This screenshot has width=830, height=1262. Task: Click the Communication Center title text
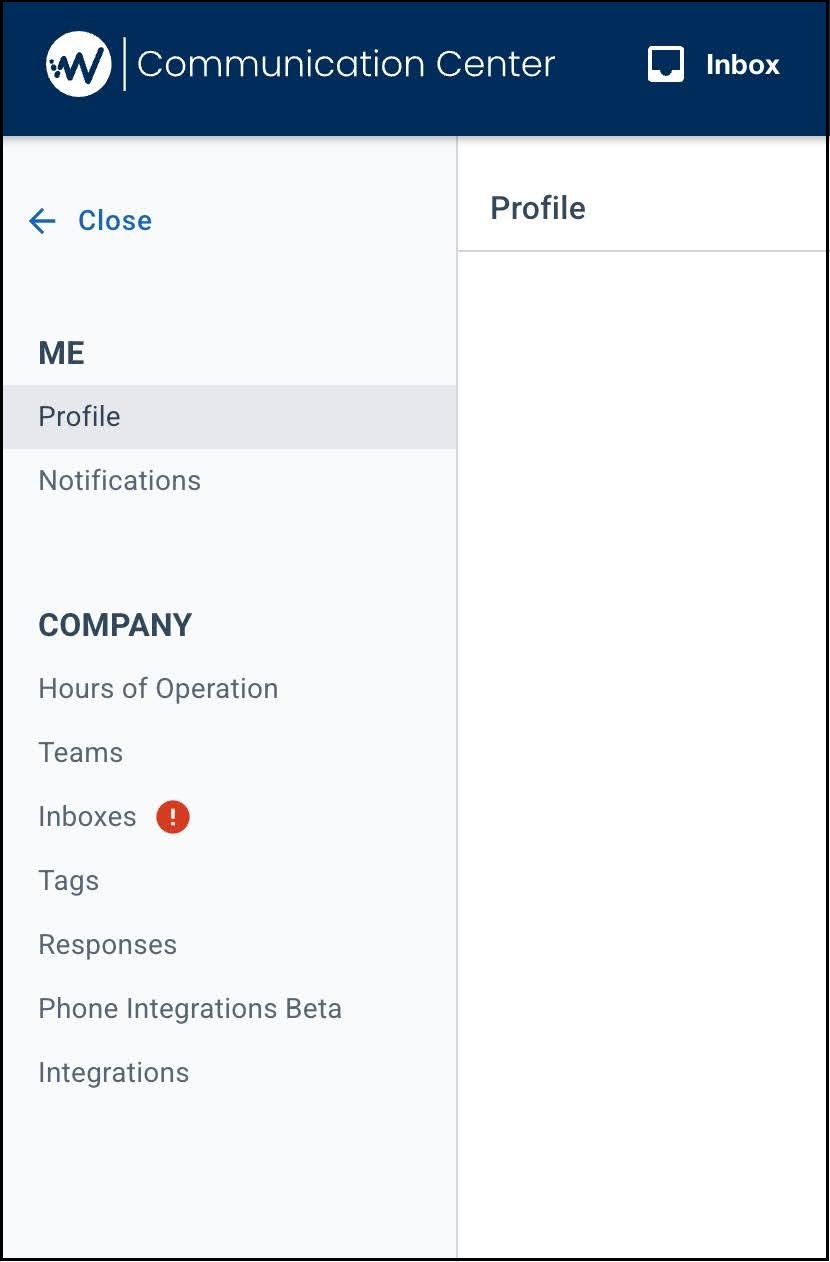coord(347,62)
